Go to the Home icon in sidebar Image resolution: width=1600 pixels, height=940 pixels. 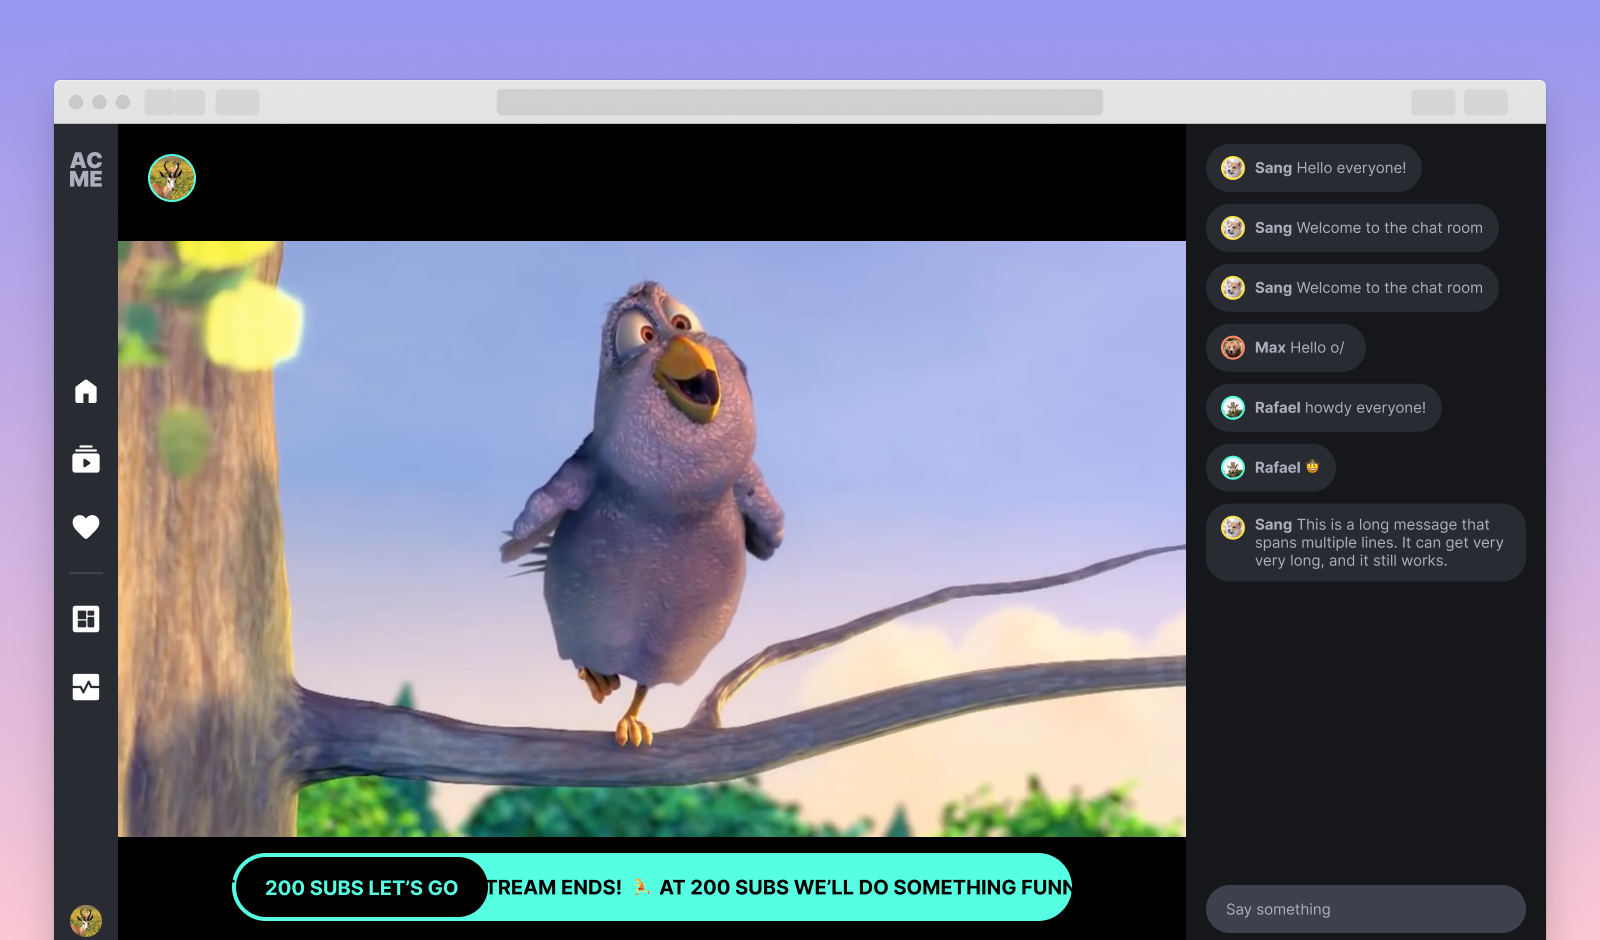tap(86, 391)
